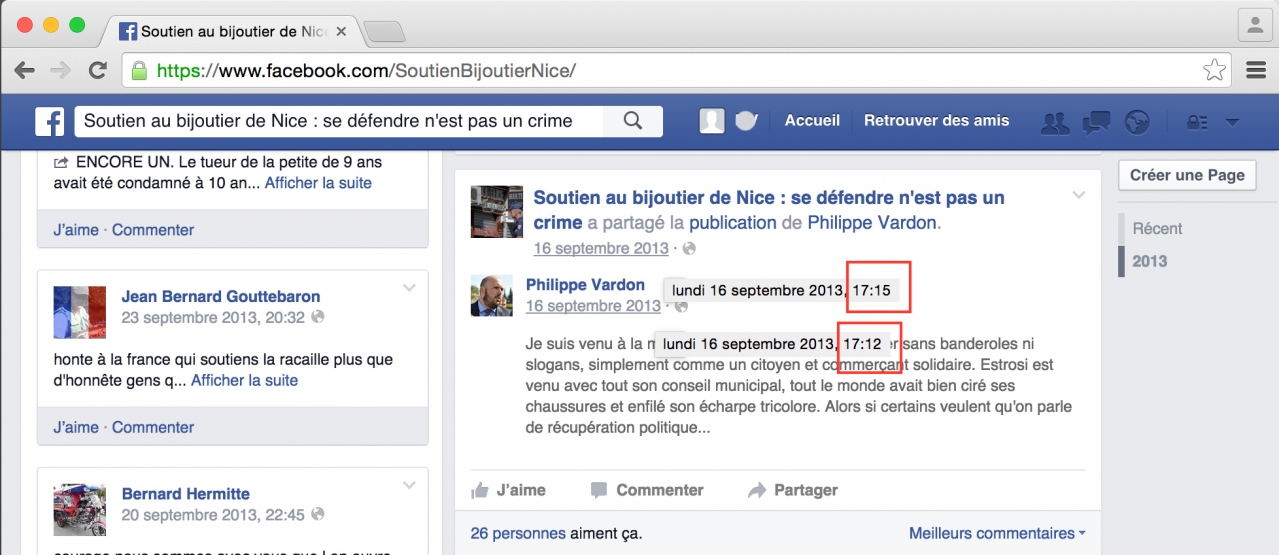1279x555 pixels.
Task: Open Jean Bernard Gouttebaron profile link
Action: click(221, 296)
